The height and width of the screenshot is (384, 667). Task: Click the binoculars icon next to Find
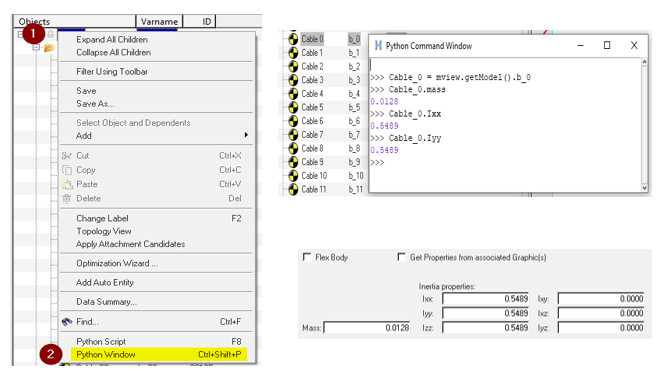[x=67, y=322]
